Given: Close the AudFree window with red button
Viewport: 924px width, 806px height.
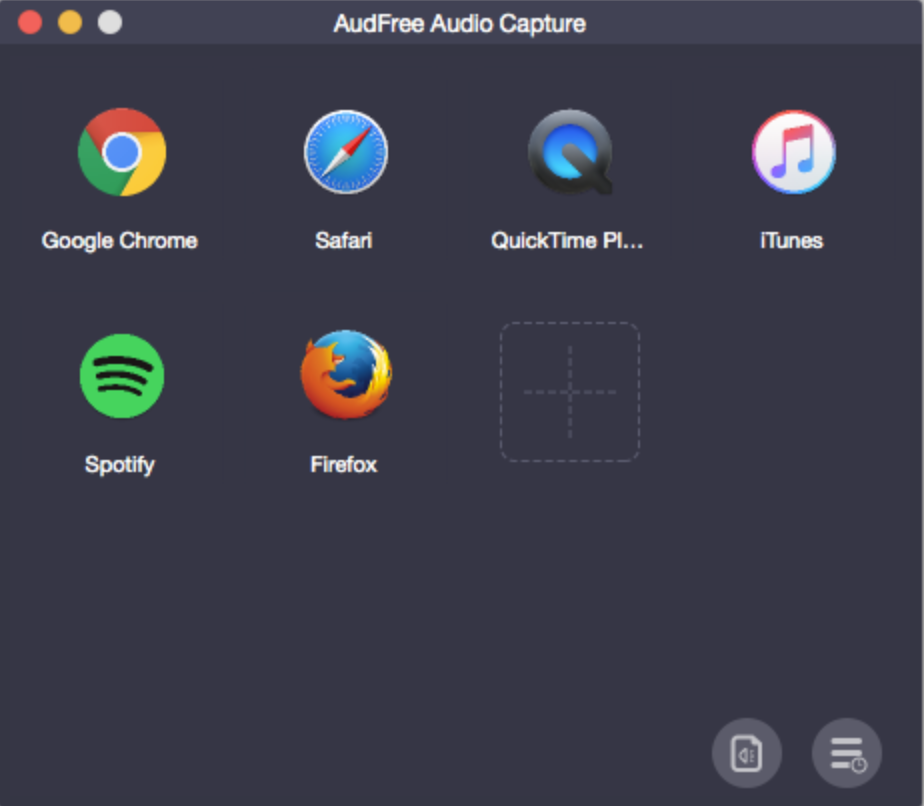Looking at the screenshot, I should click(30, 23).
